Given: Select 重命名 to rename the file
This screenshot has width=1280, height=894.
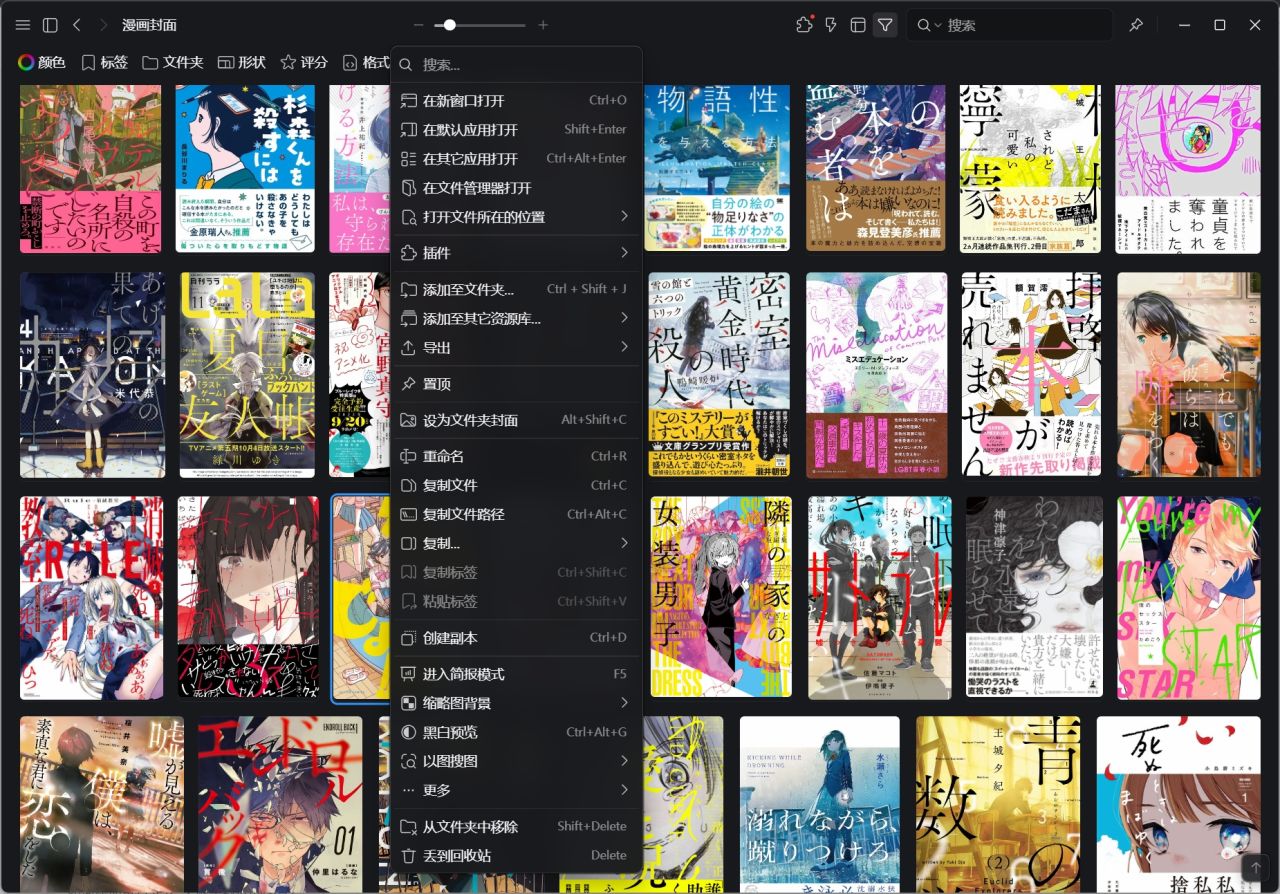Looking at the screenshot, I should [516, 456].
